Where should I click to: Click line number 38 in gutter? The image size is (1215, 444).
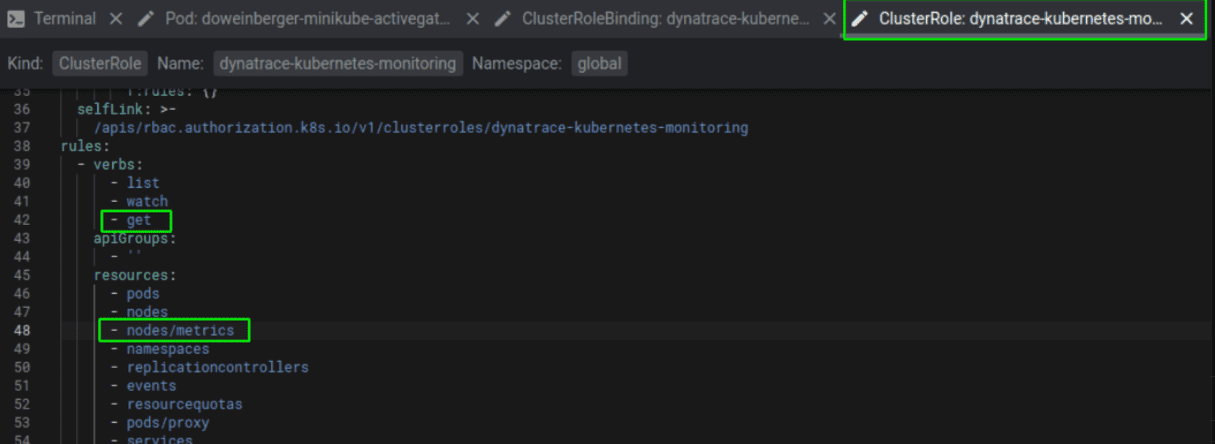22,146
